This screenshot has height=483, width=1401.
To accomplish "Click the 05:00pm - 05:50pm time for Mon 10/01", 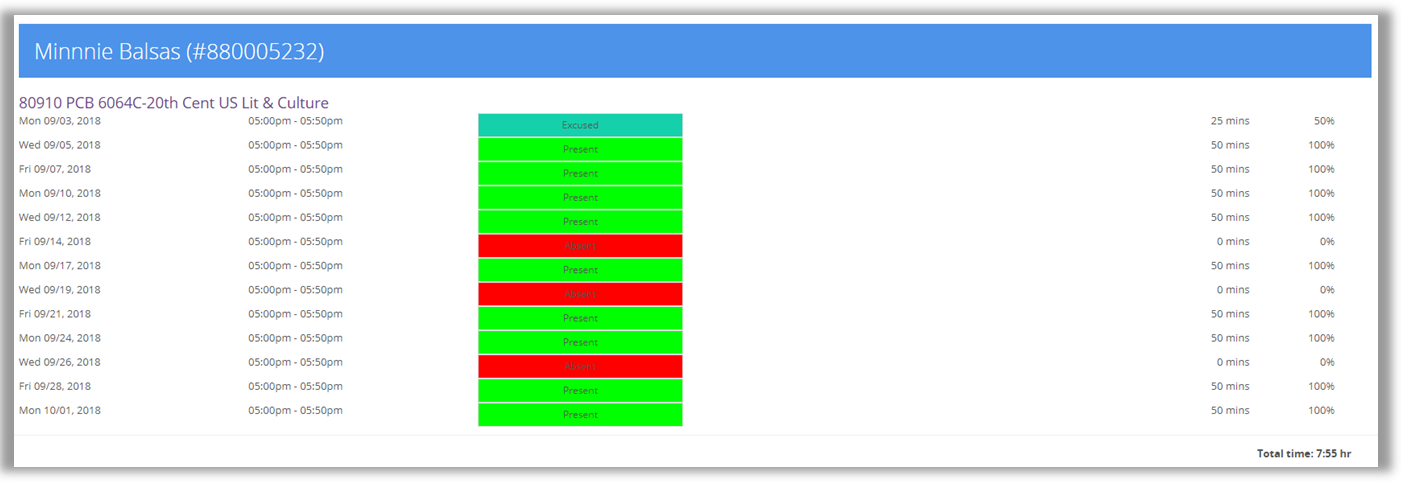I will (295, 410).
